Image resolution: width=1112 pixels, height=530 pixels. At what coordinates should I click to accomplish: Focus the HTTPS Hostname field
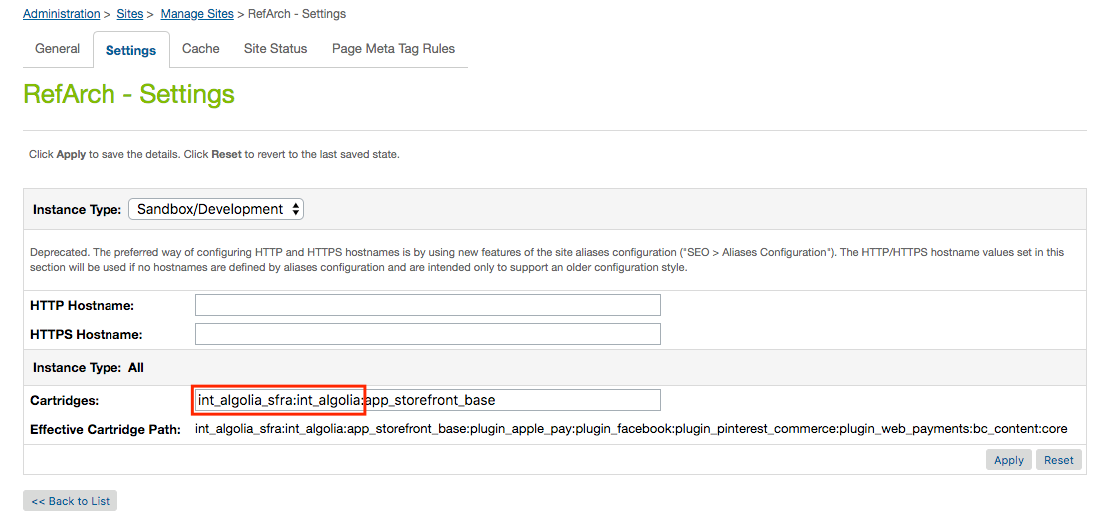(428, 334)
